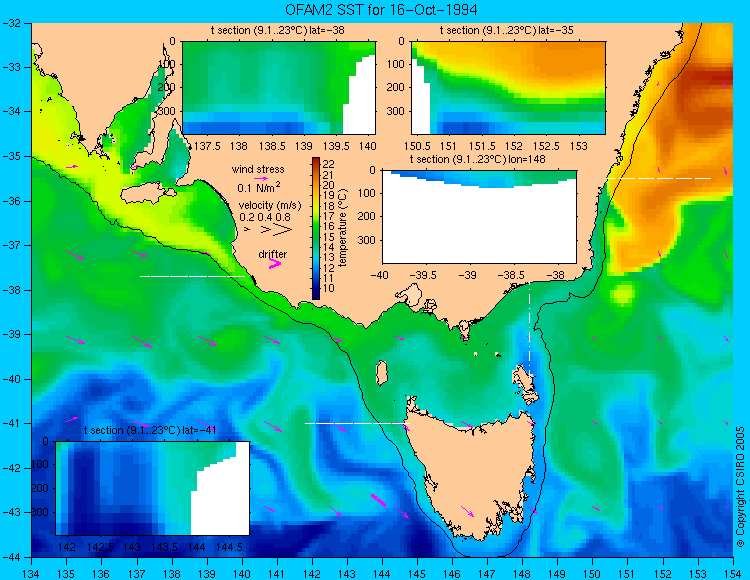This screenshot has width=750, height=580.
Task: Click the '147' longitude axis label
Action: pos(487,574)
